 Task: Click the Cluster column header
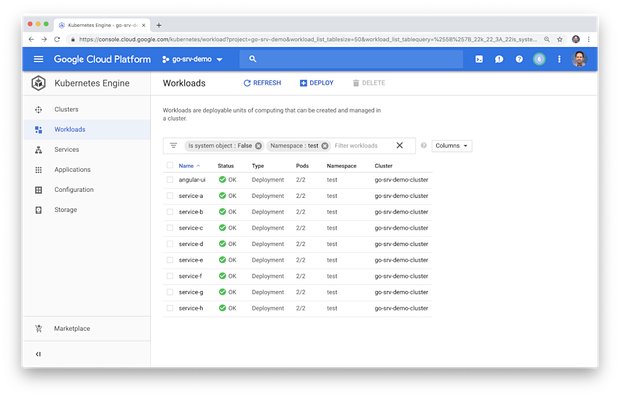click(384, 166)
